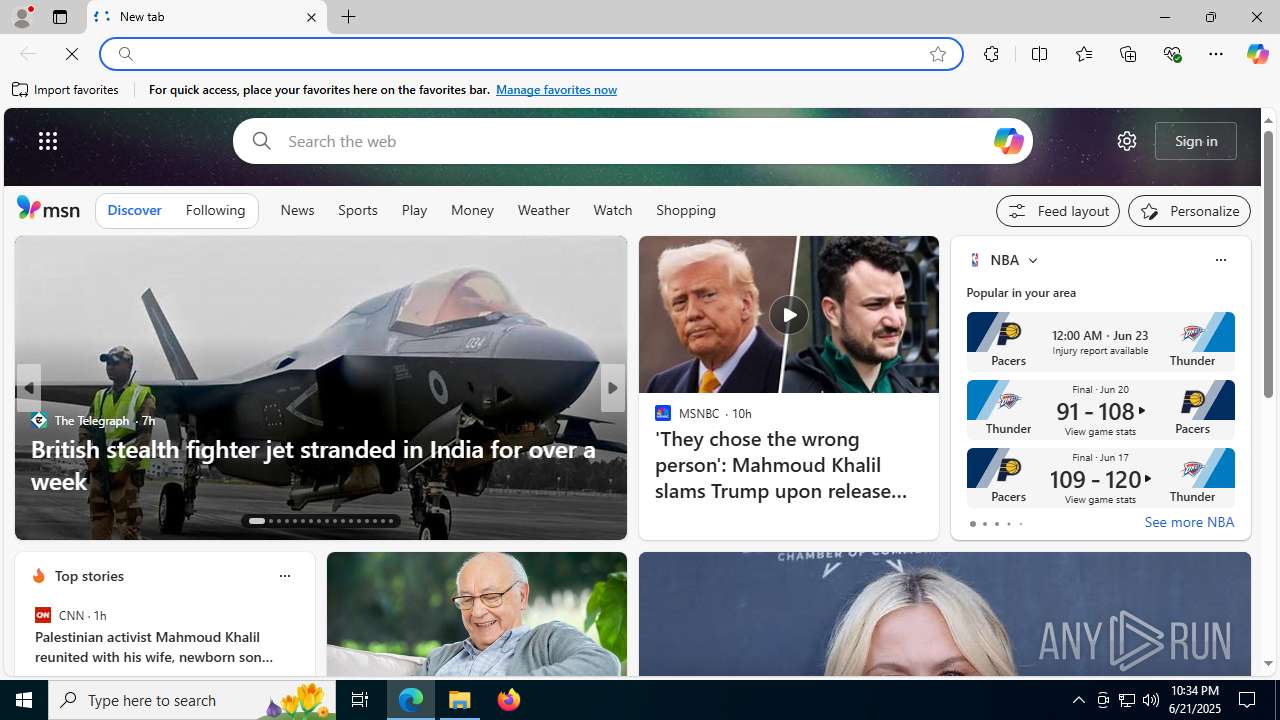This screenshot has width=1280, height=720.
Task: Close the New tab tab
Action: pos(311,17)
